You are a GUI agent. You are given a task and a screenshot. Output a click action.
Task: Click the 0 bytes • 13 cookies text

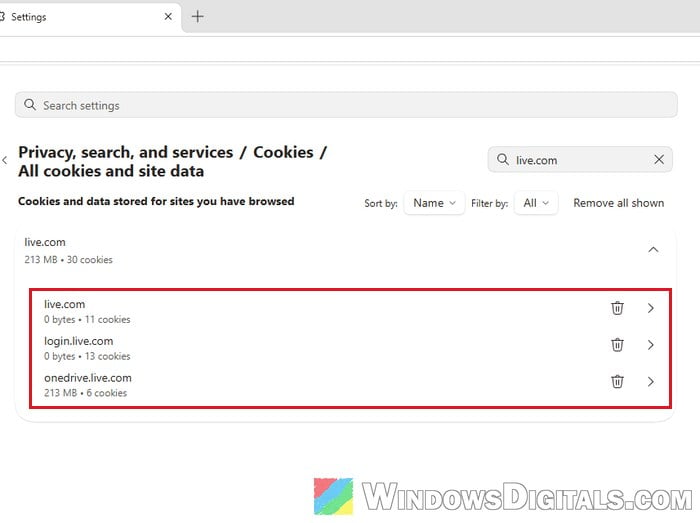(87, 356)
